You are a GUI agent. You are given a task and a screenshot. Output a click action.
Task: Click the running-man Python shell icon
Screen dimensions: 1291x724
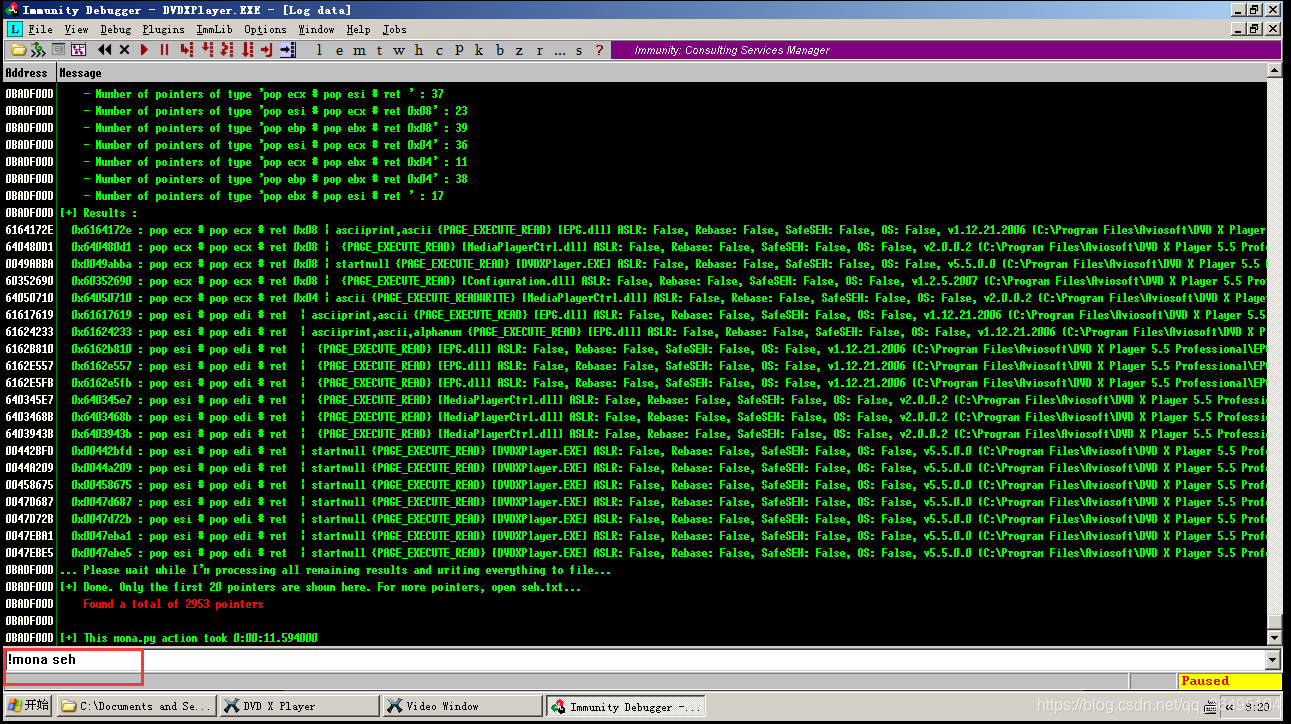38,50
